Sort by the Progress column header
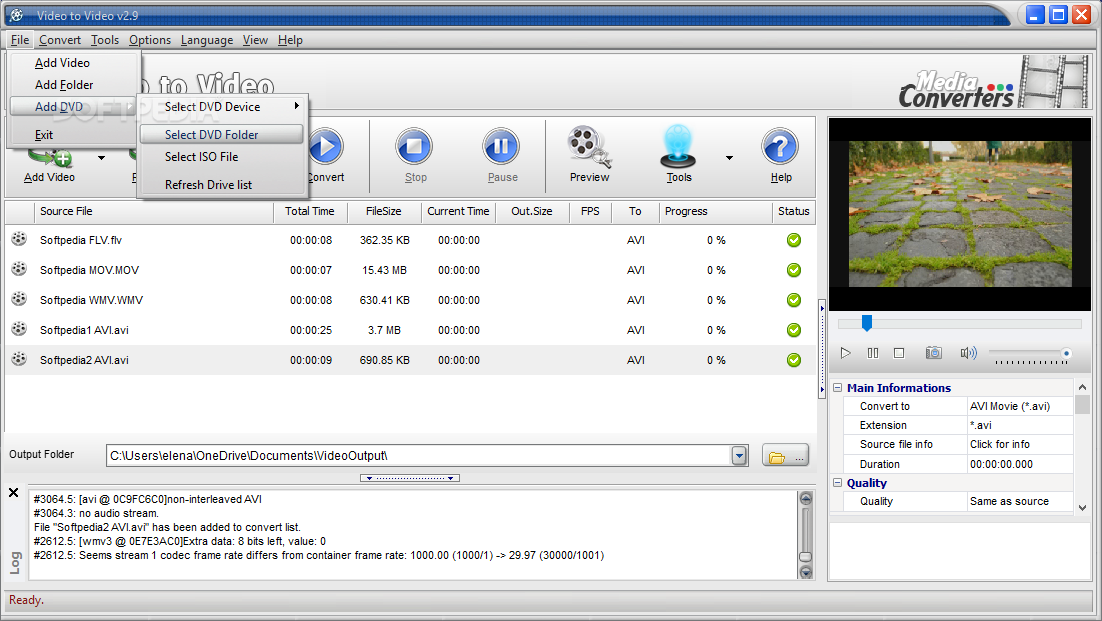1102x621 pixels. click(715, 211)
